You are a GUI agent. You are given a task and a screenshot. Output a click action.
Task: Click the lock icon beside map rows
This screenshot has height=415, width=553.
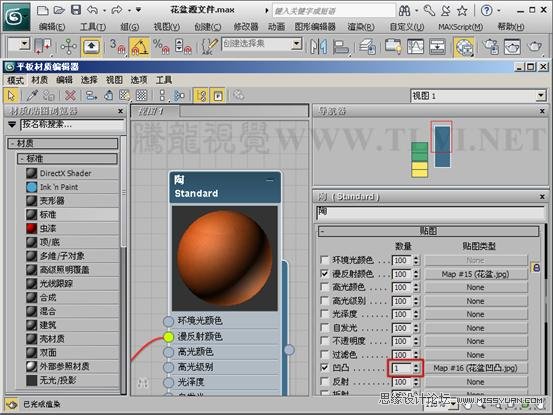coord(536,268)
